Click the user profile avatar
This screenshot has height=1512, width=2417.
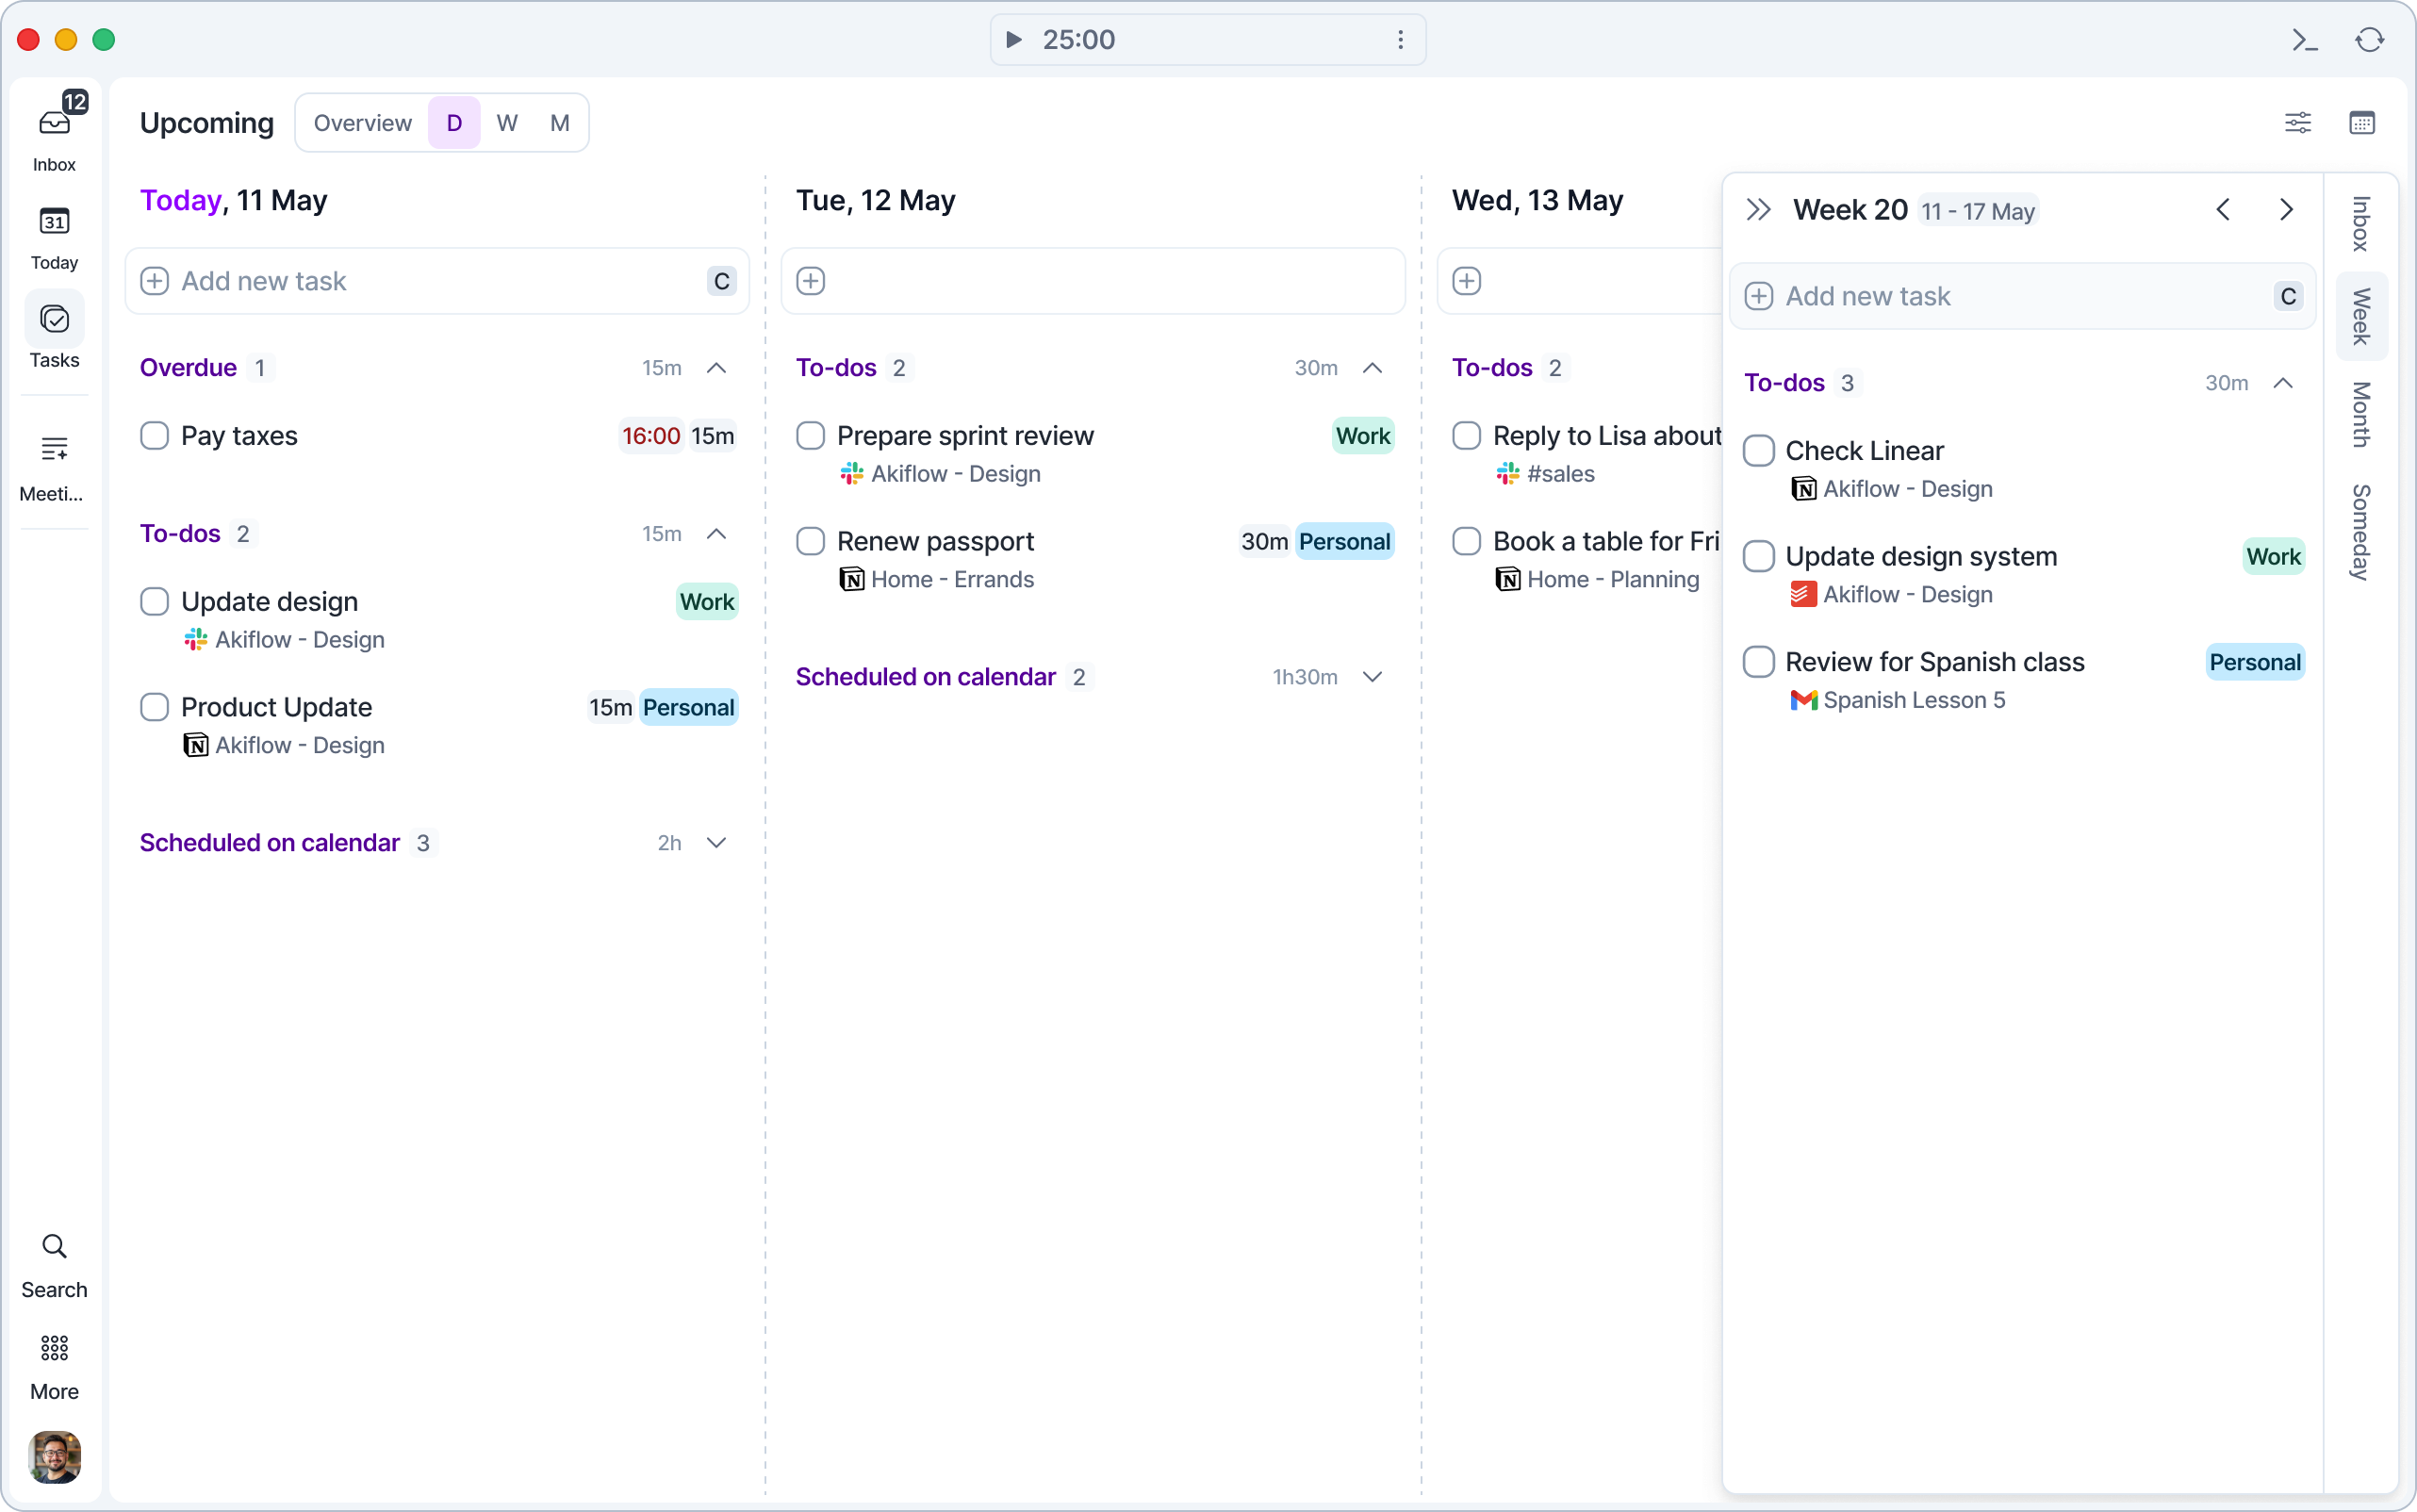pyautogui.click(x=54, y=1457)
